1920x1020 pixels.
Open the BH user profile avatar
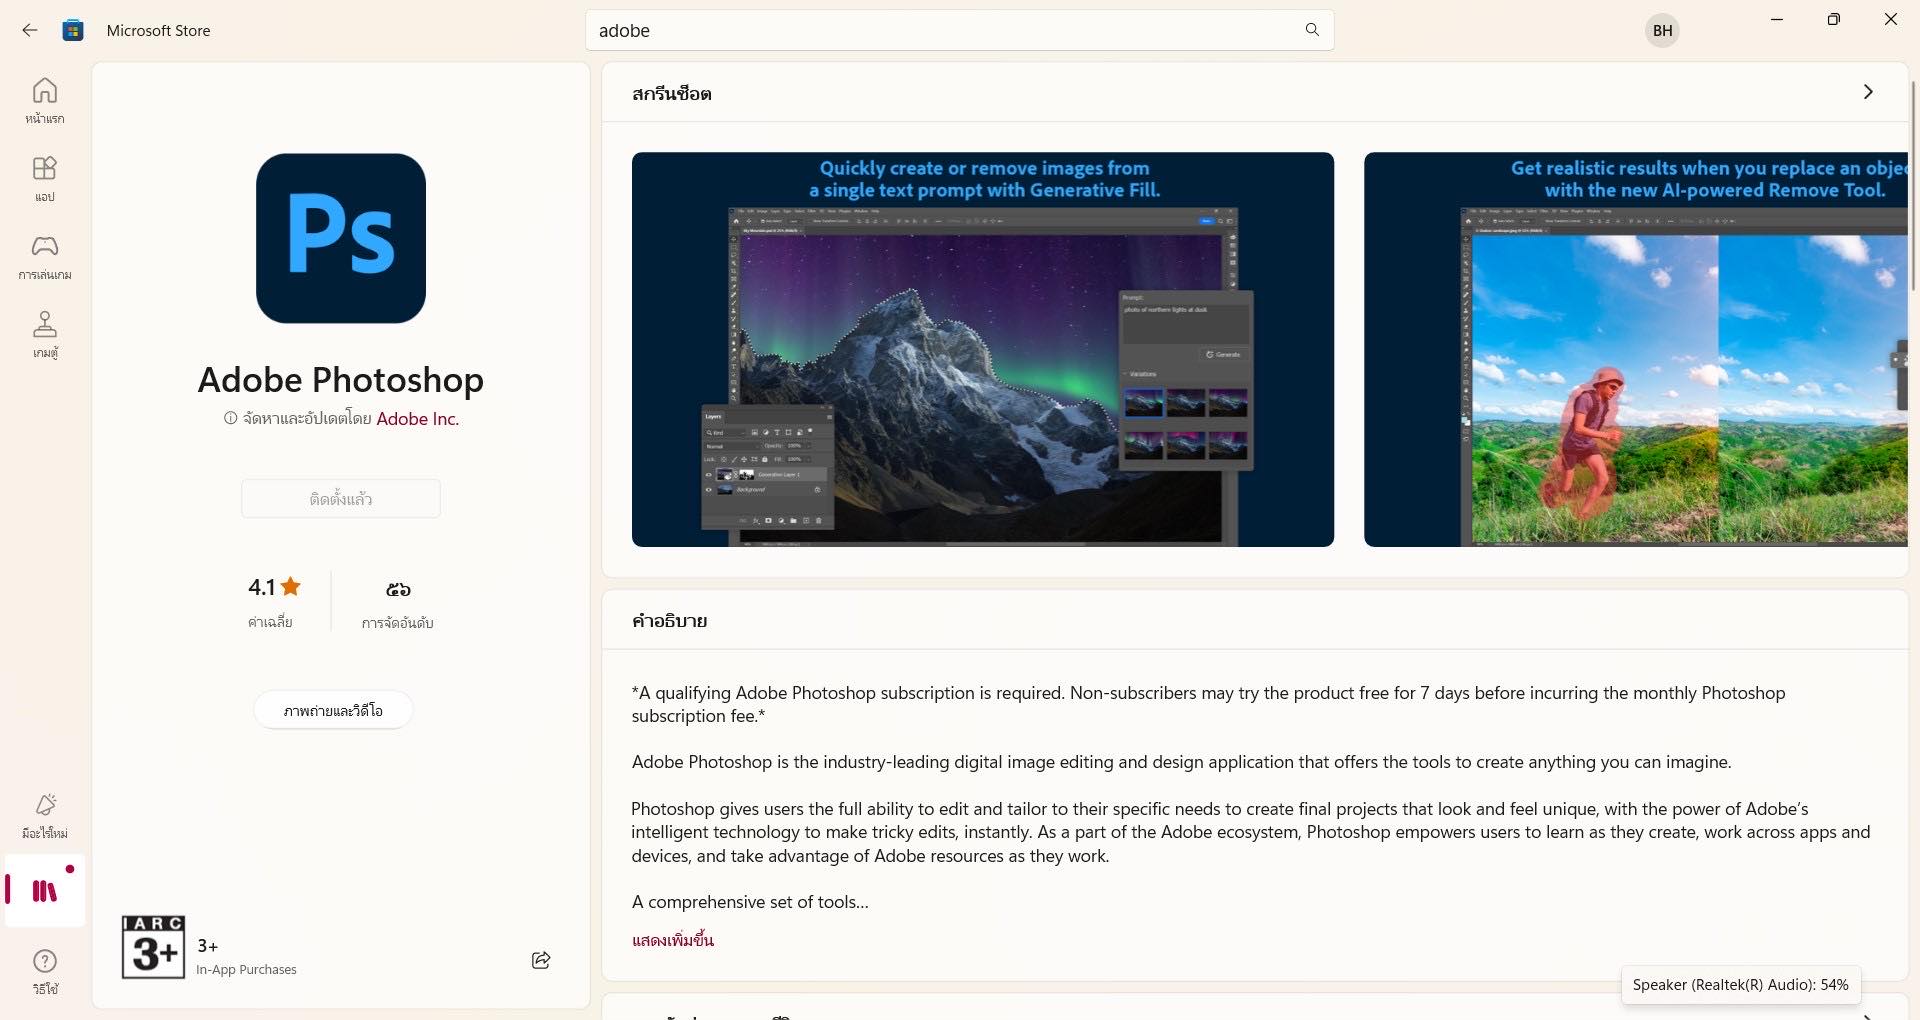pos(1662,30)
